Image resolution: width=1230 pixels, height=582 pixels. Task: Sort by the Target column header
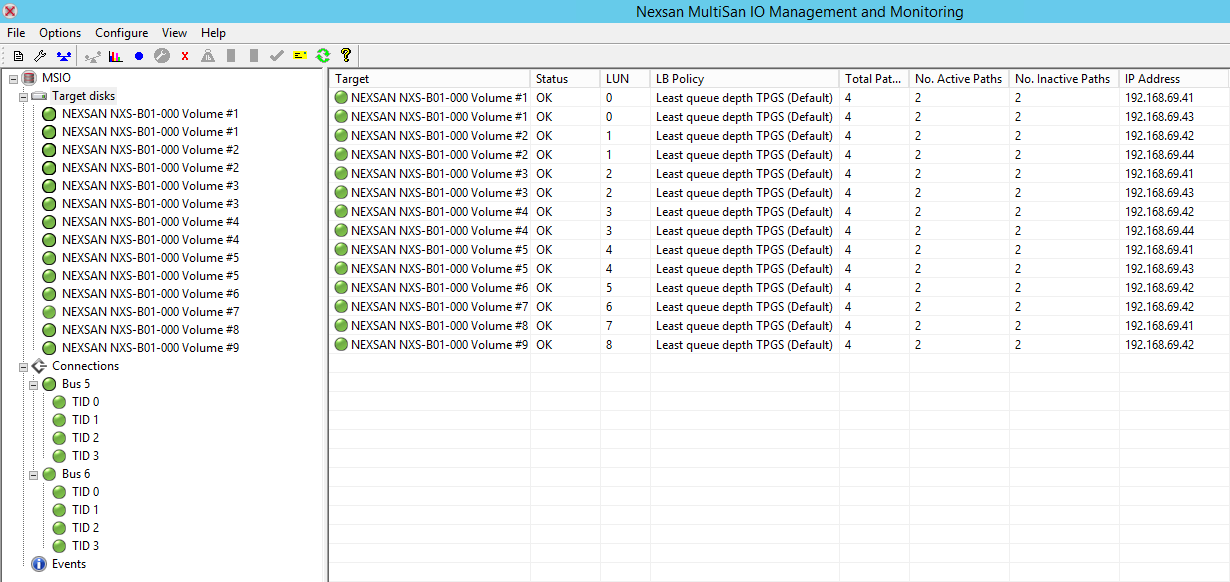[430, 79]
